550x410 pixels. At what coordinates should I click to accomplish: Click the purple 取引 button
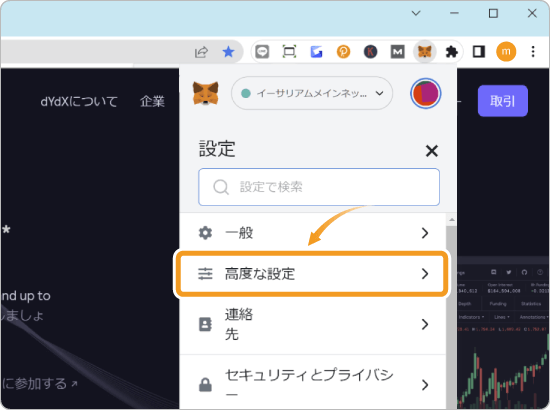[x=503, y=101]
